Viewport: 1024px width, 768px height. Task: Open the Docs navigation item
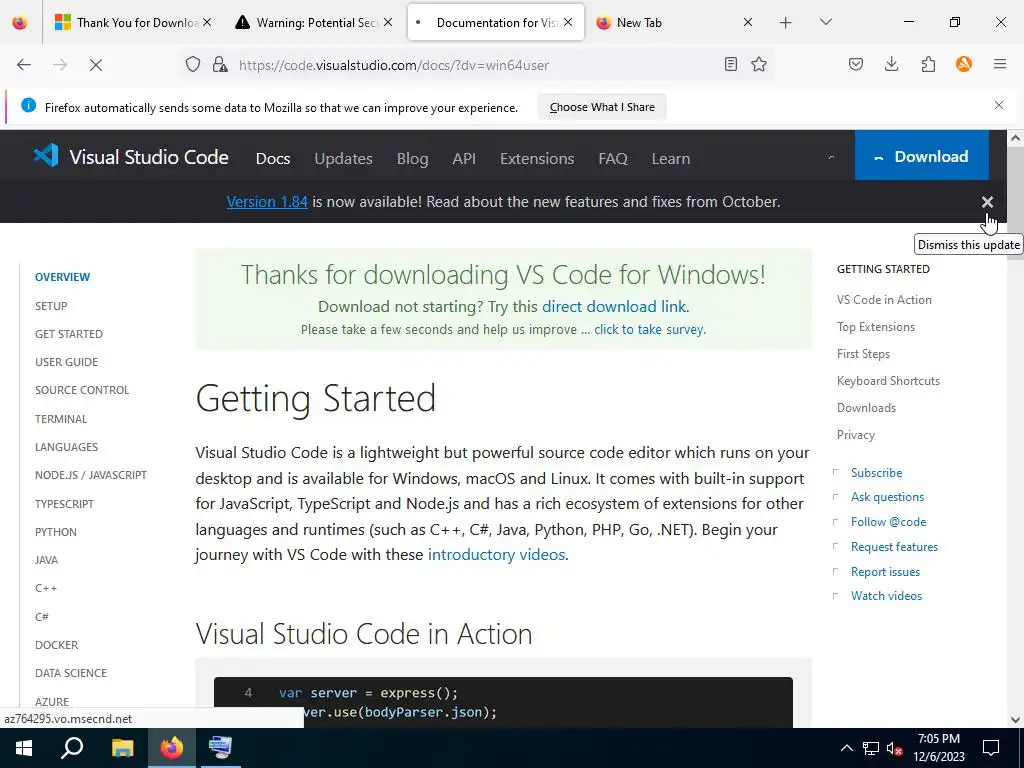pos(273,159)
